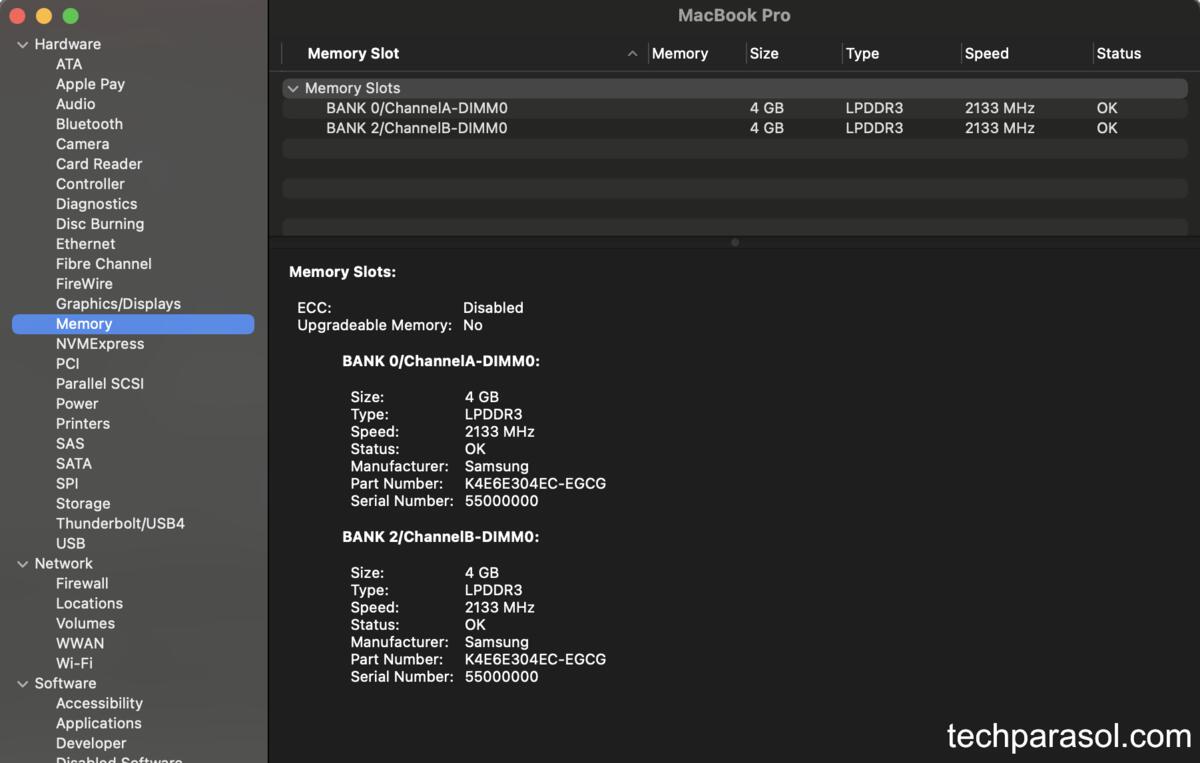The image size is (1200, 763).
Task: Click the split pane divider handle
Action: coord(735,242)
